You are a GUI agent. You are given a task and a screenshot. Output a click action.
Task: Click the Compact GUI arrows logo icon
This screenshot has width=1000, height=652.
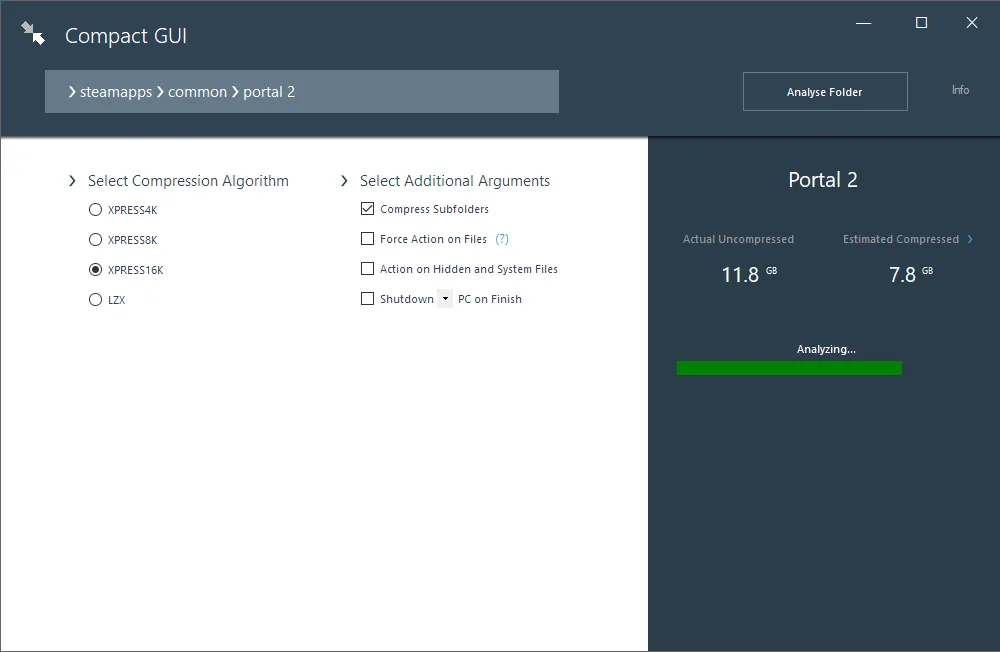click(33, 33)
